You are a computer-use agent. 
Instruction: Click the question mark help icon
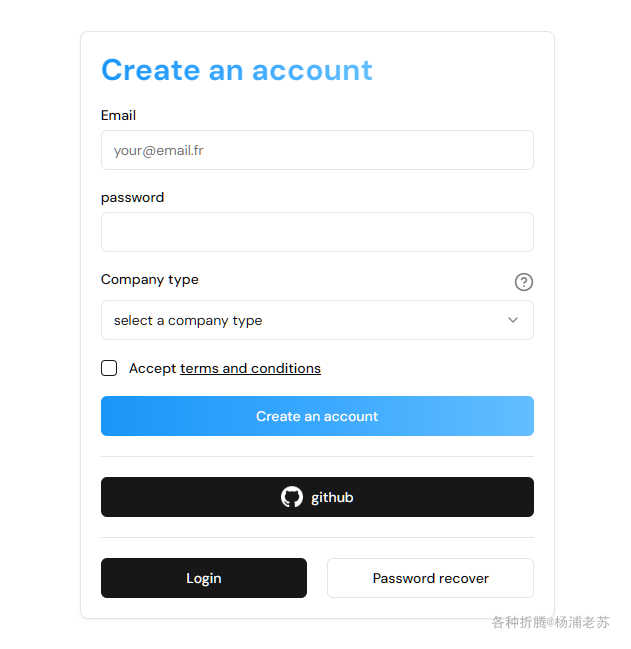tap(523, 282)
